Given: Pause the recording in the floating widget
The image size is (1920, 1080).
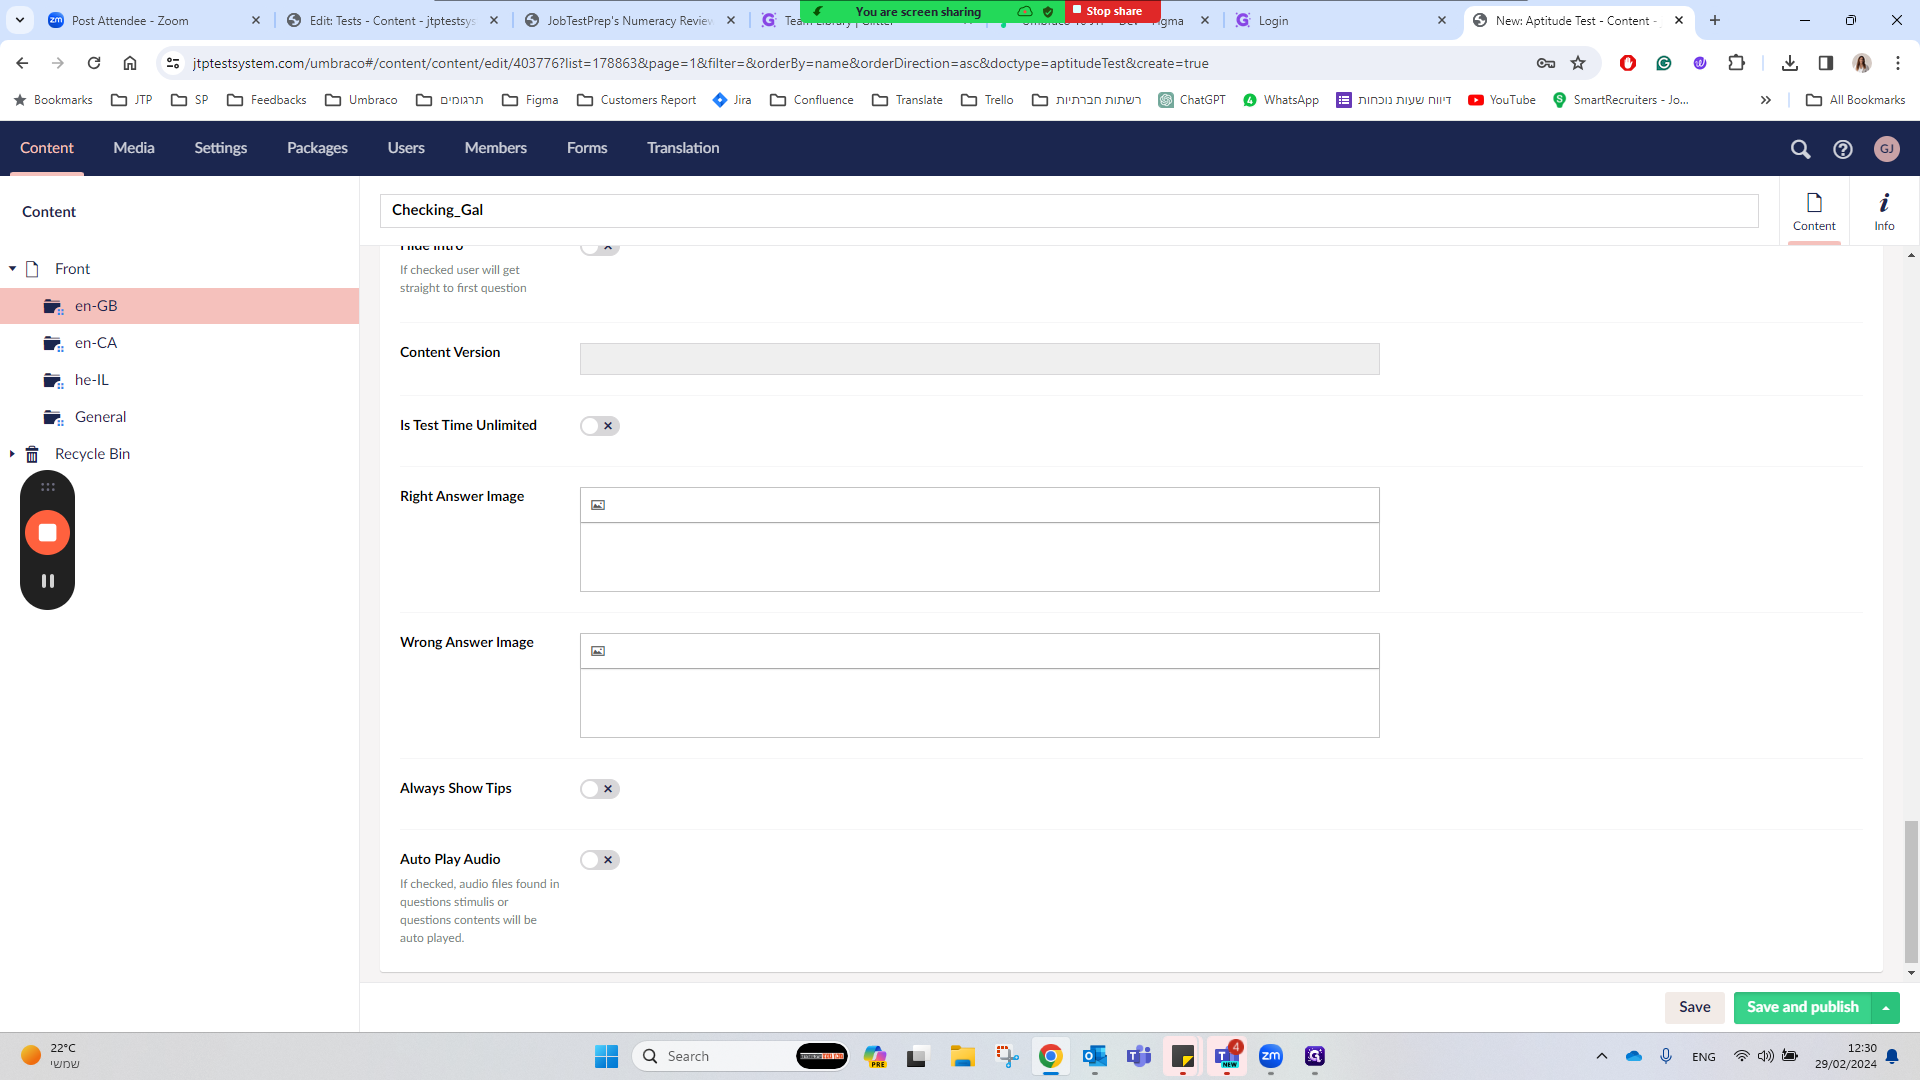Looking at the screenshot, I should click(47, 581).
